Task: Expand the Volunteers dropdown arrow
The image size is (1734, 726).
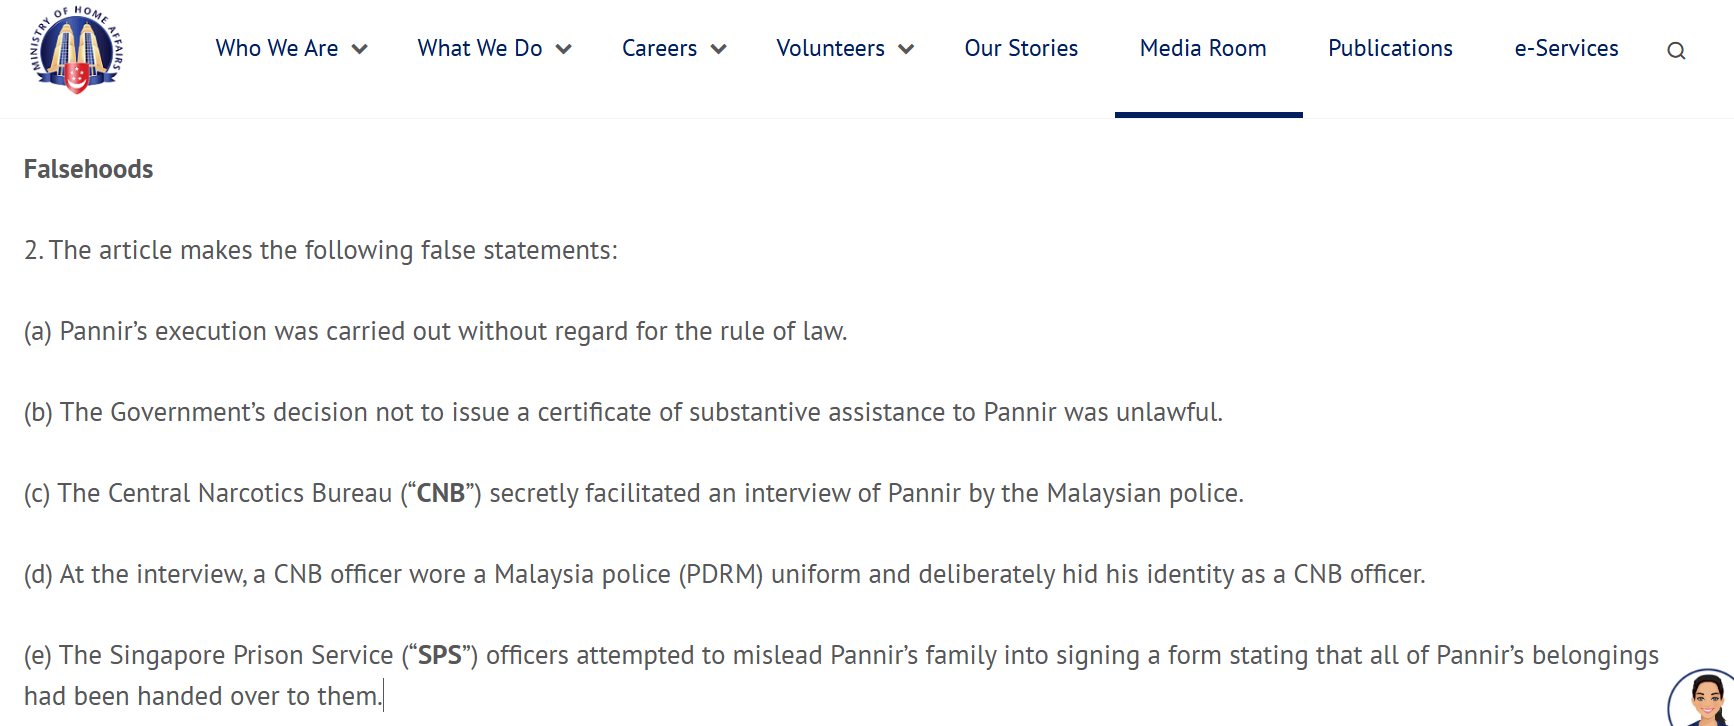Action: pyautogui.click(x=906, y=49)
